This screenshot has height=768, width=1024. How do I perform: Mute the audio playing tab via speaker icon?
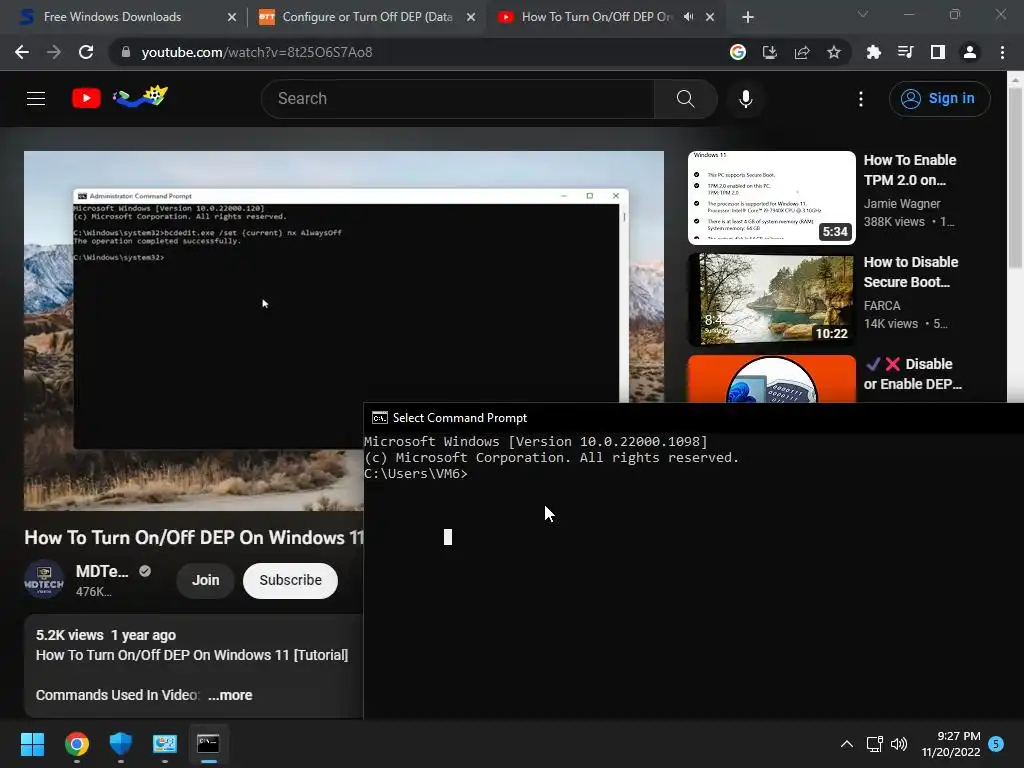[x=688, y=17]
